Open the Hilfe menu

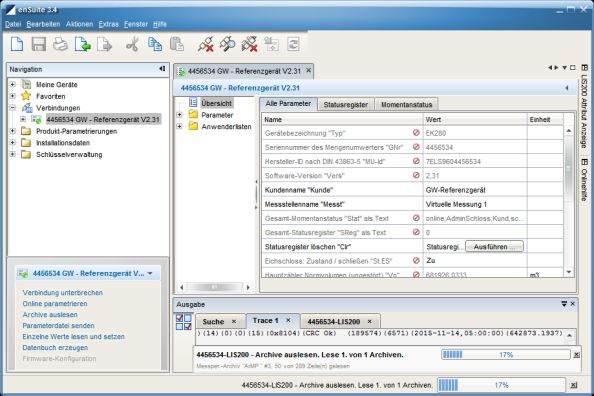coord(160,24)
